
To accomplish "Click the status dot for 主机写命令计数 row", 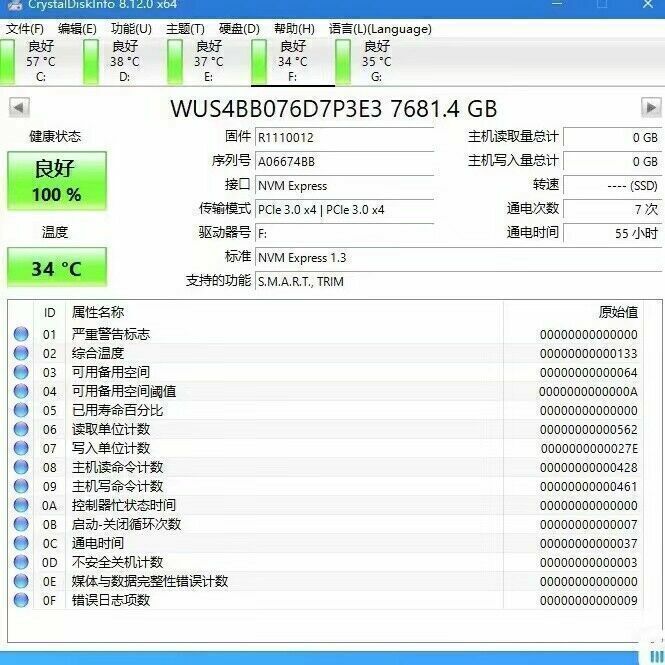I will [21, 486].
